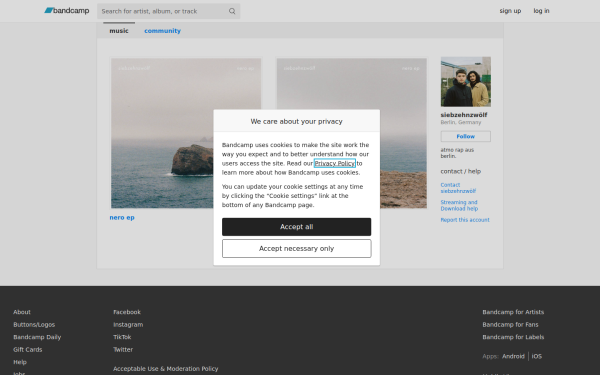600x375 pixels.
Task: Switch to the music tab
Action: pyautogui.click(x=119, y=31)
